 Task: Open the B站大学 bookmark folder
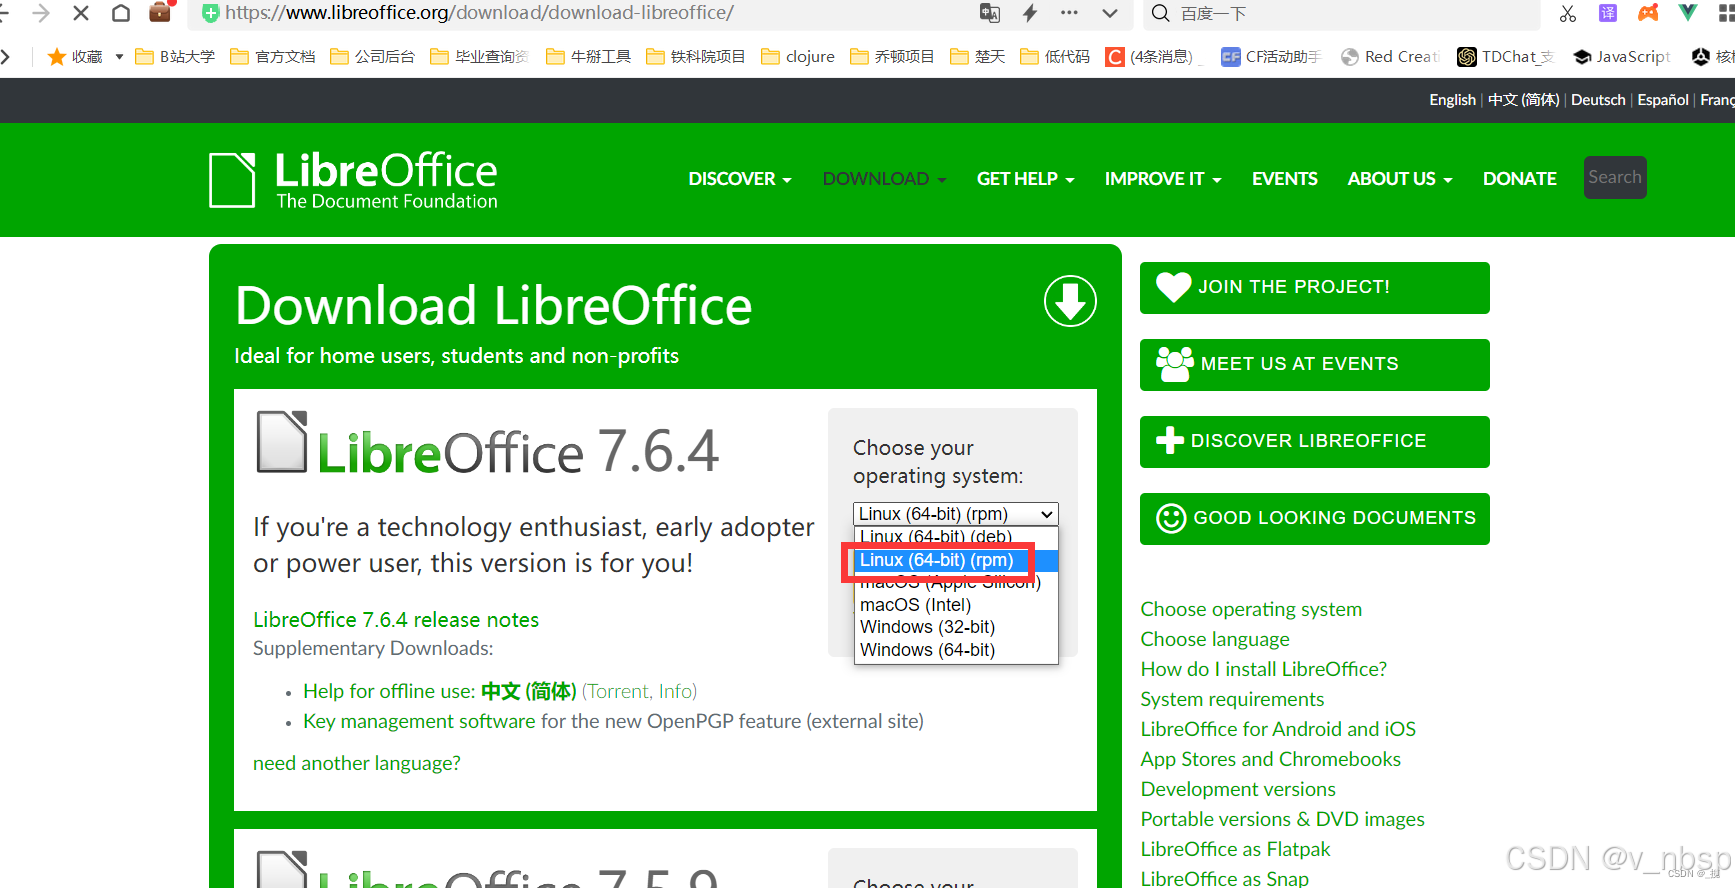[x=175, y=56]
